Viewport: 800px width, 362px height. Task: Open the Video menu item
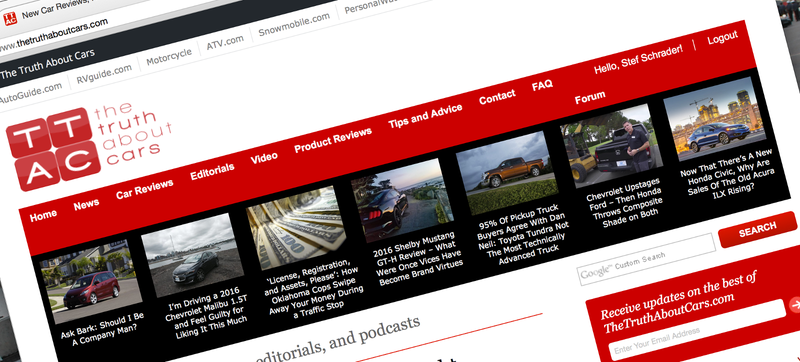click(x=264, y=158)
